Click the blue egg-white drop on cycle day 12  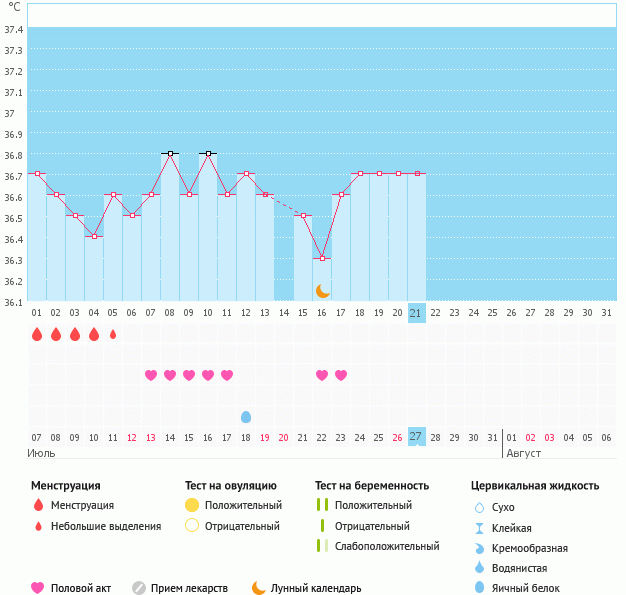click(x=246, y=416)
